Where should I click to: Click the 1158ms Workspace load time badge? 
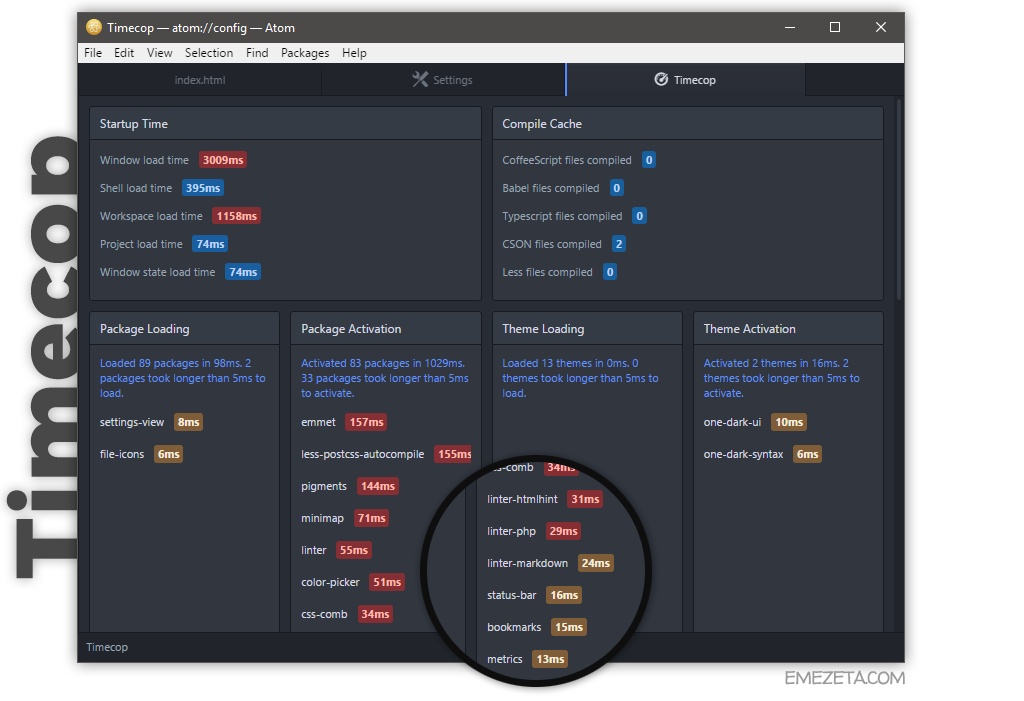pyautogui.click(x=236, y=216)
